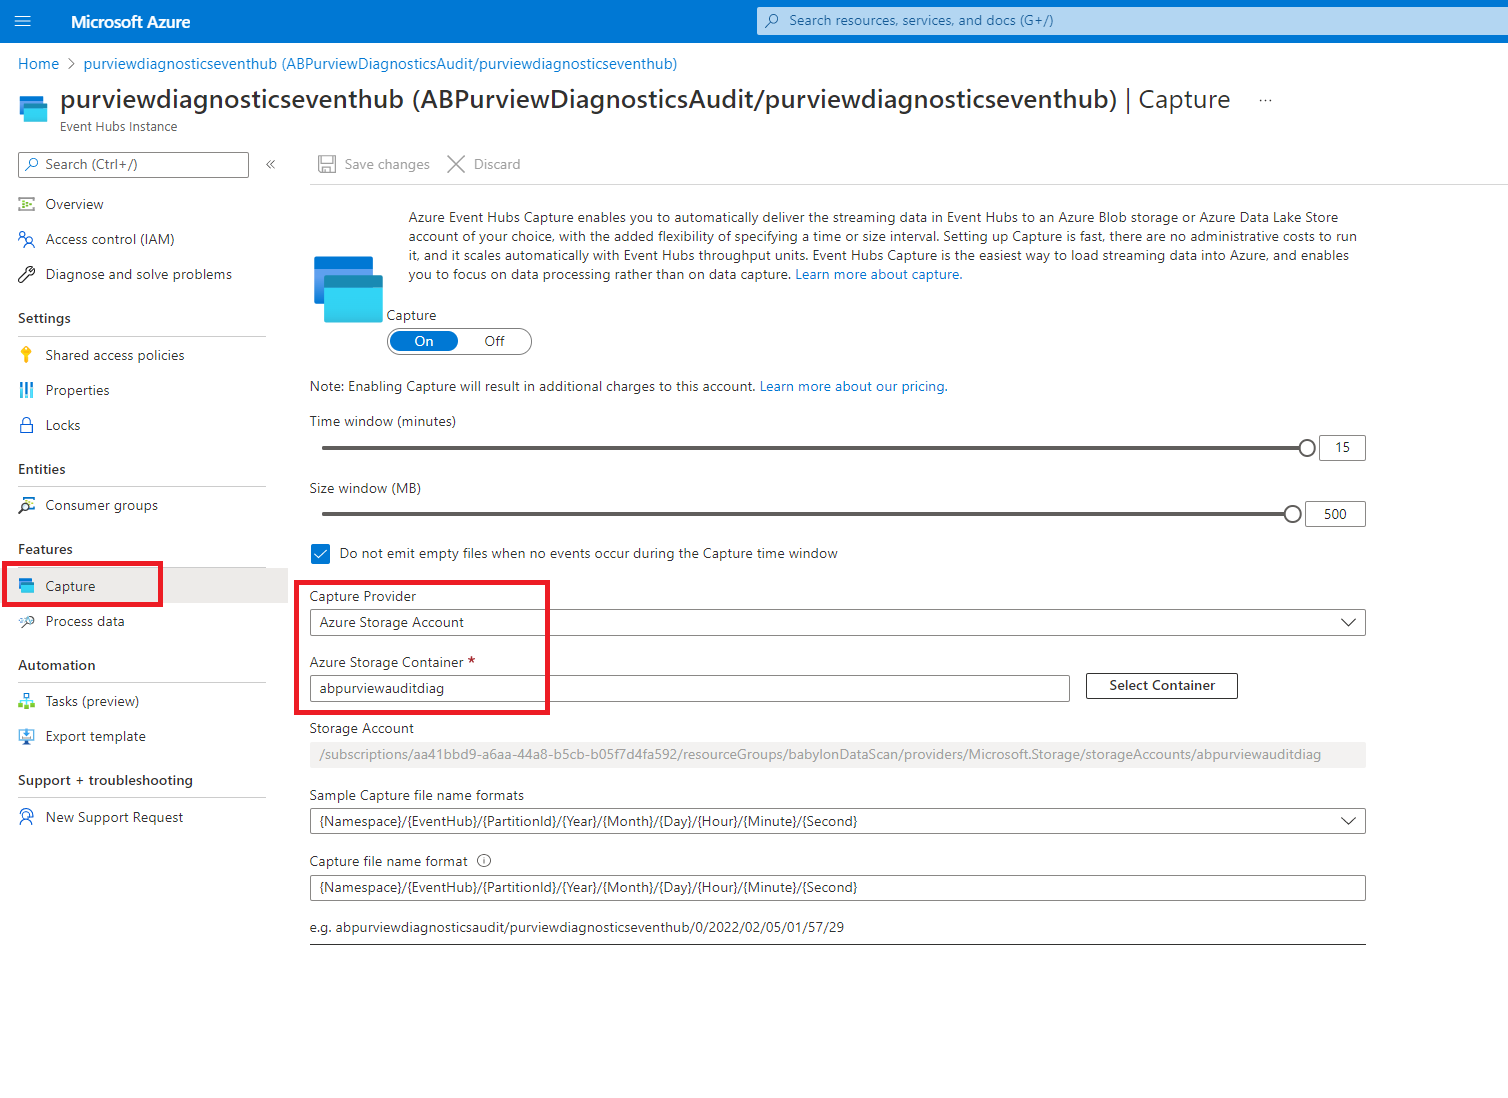The width and height of the screenshot is (1508, 1098).
Task: Click the global search resources bar
Action: (1132, 20)
